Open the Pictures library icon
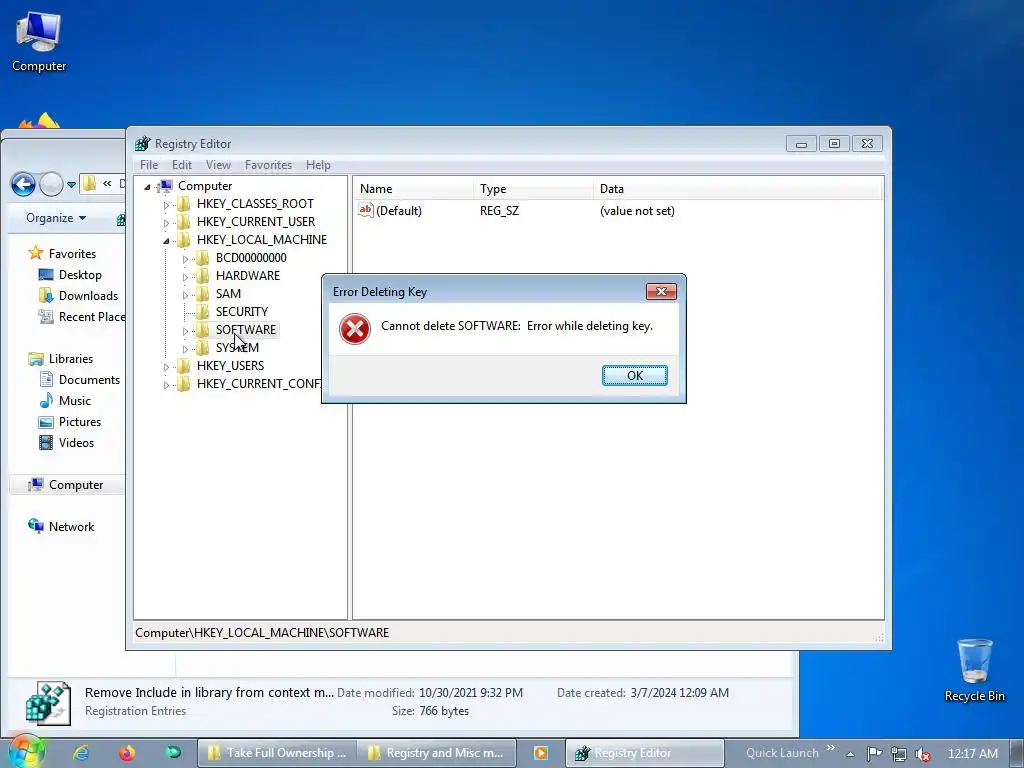This screenshot has height=768, width=1024. [46, 422]
